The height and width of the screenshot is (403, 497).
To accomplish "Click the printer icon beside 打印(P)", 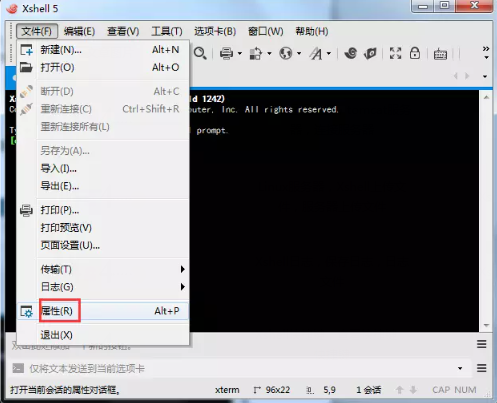I will (26, 210).
